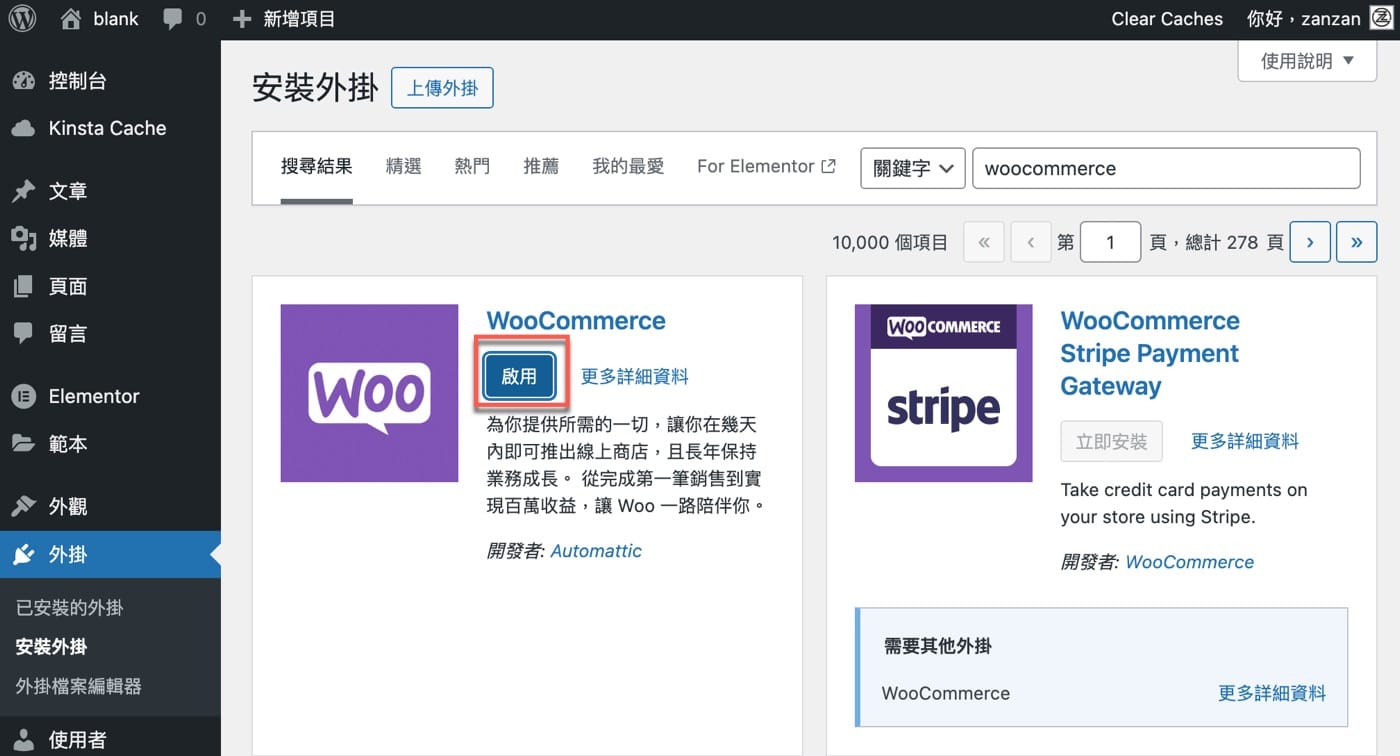Screen dimensions: 1400x756
Task: Click the 控制台 dashboard icon
Action: [x=23, y=81]
